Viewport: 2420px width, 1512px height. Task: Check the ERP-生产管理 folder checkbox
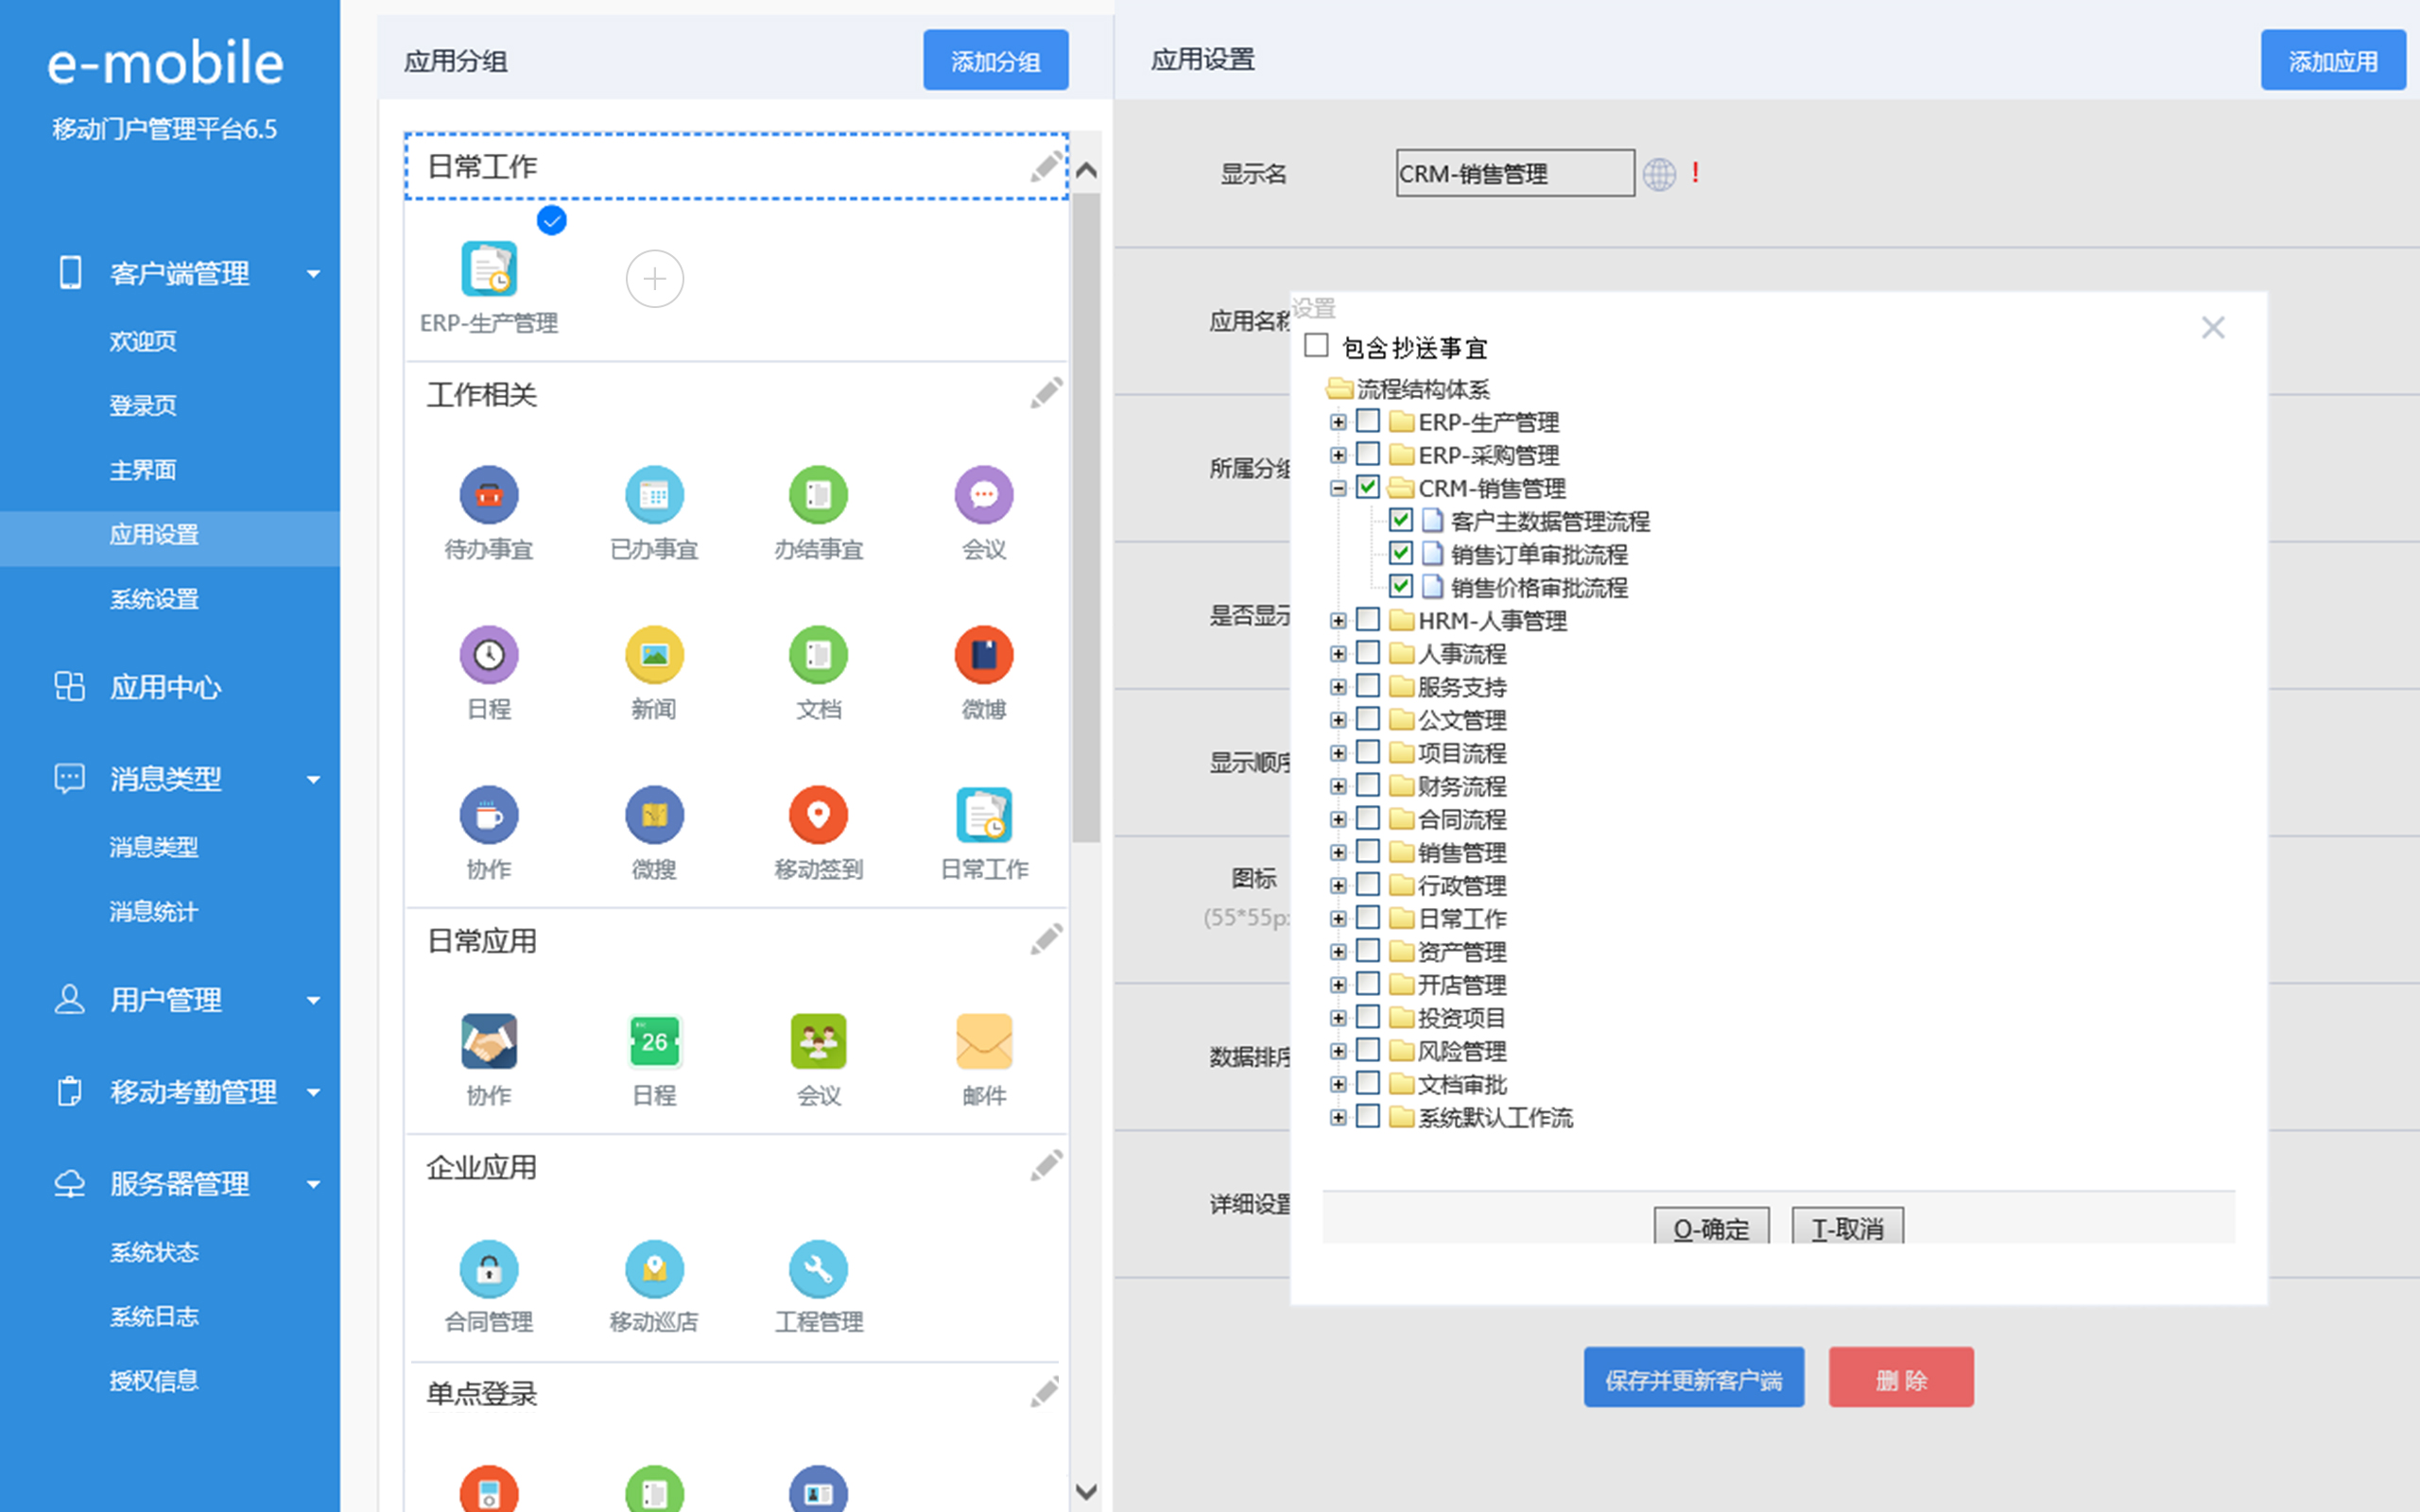pyautogui.click(x=1368, y=421)
